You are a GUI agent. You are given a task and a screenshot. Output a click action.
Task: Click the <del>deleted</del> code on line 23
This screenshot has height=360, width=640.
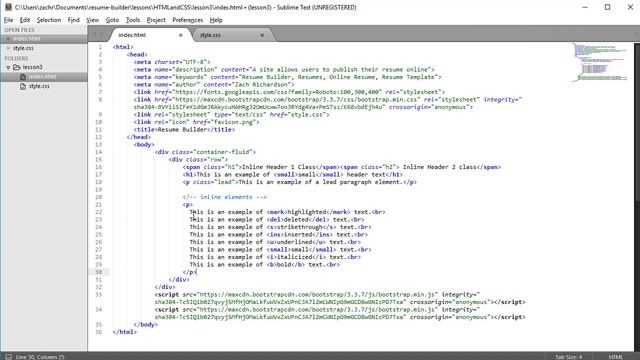(298, 220)
